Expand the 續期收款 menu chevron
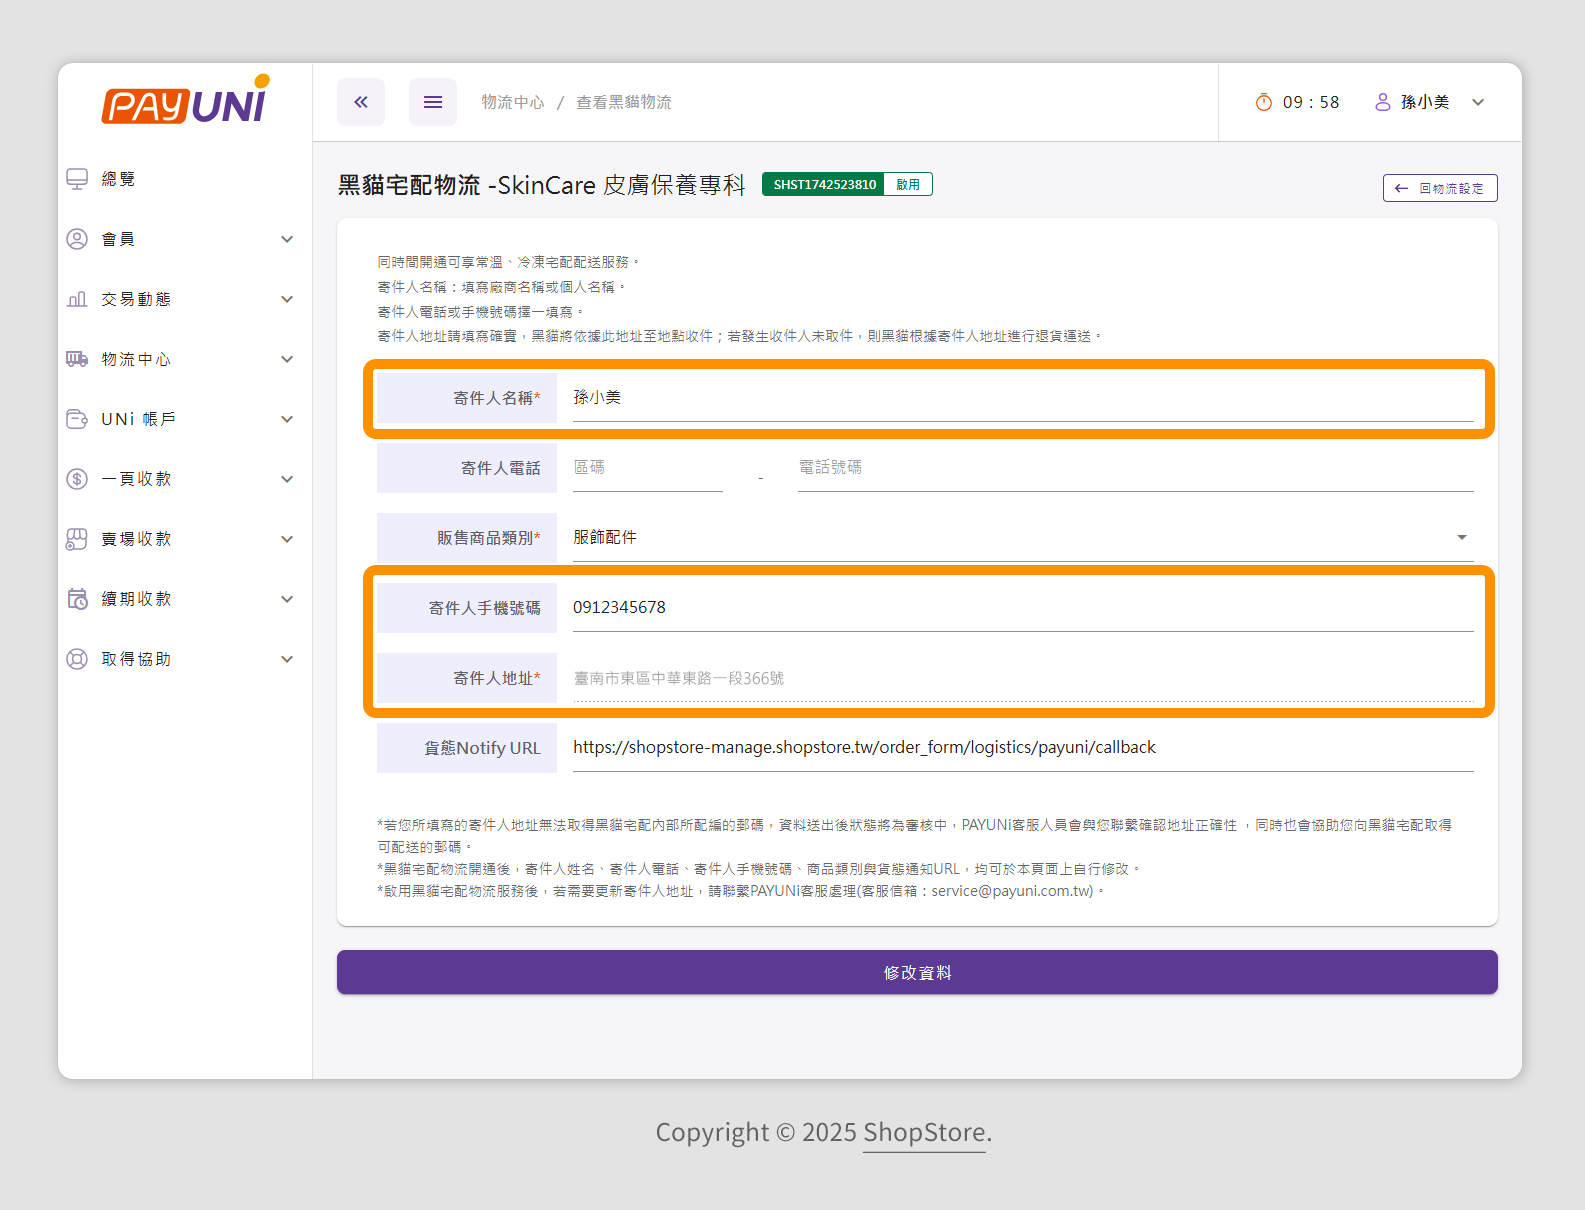Image resolution: width=1585 pixels, height=1210 pixels. tap(287, 599)
